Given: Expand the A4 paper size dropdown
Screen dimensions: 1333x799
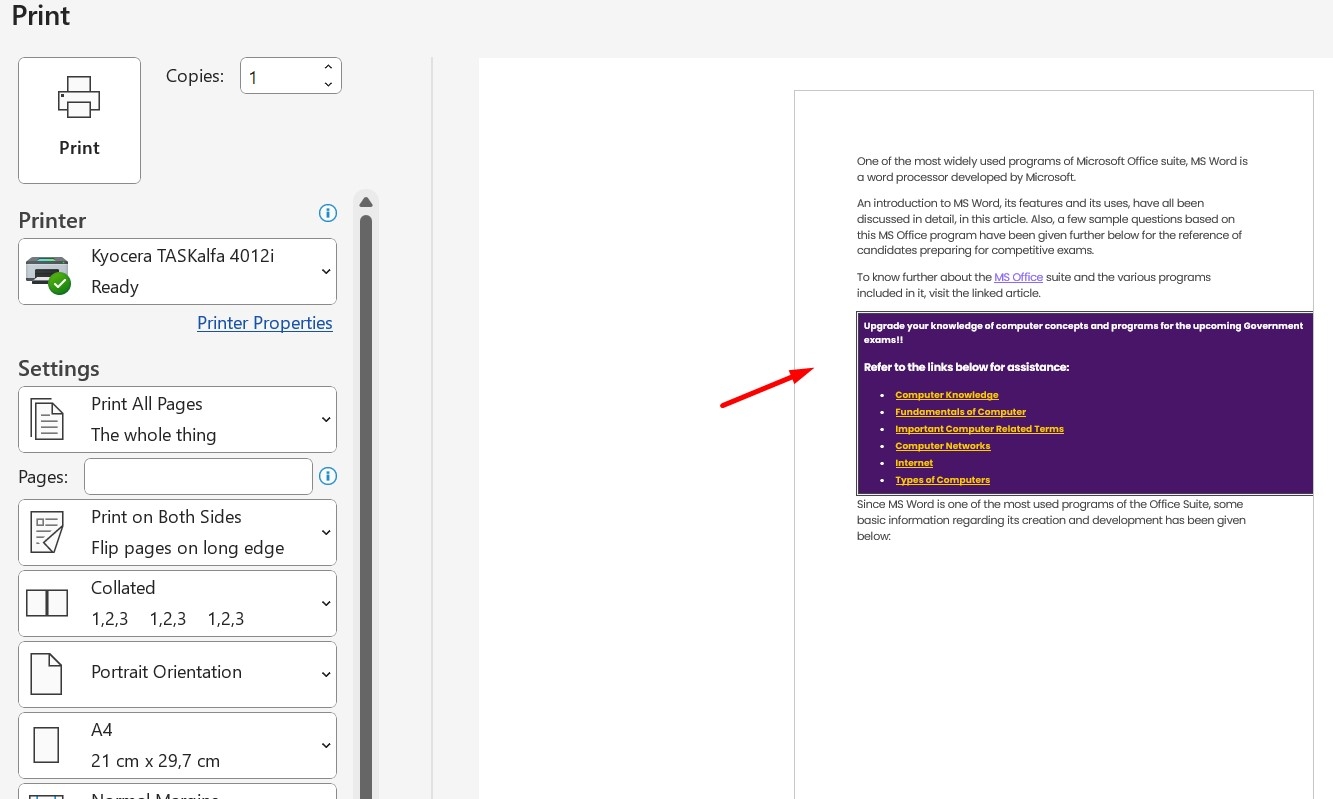Looking at the screenshot, I should (177, 745).
